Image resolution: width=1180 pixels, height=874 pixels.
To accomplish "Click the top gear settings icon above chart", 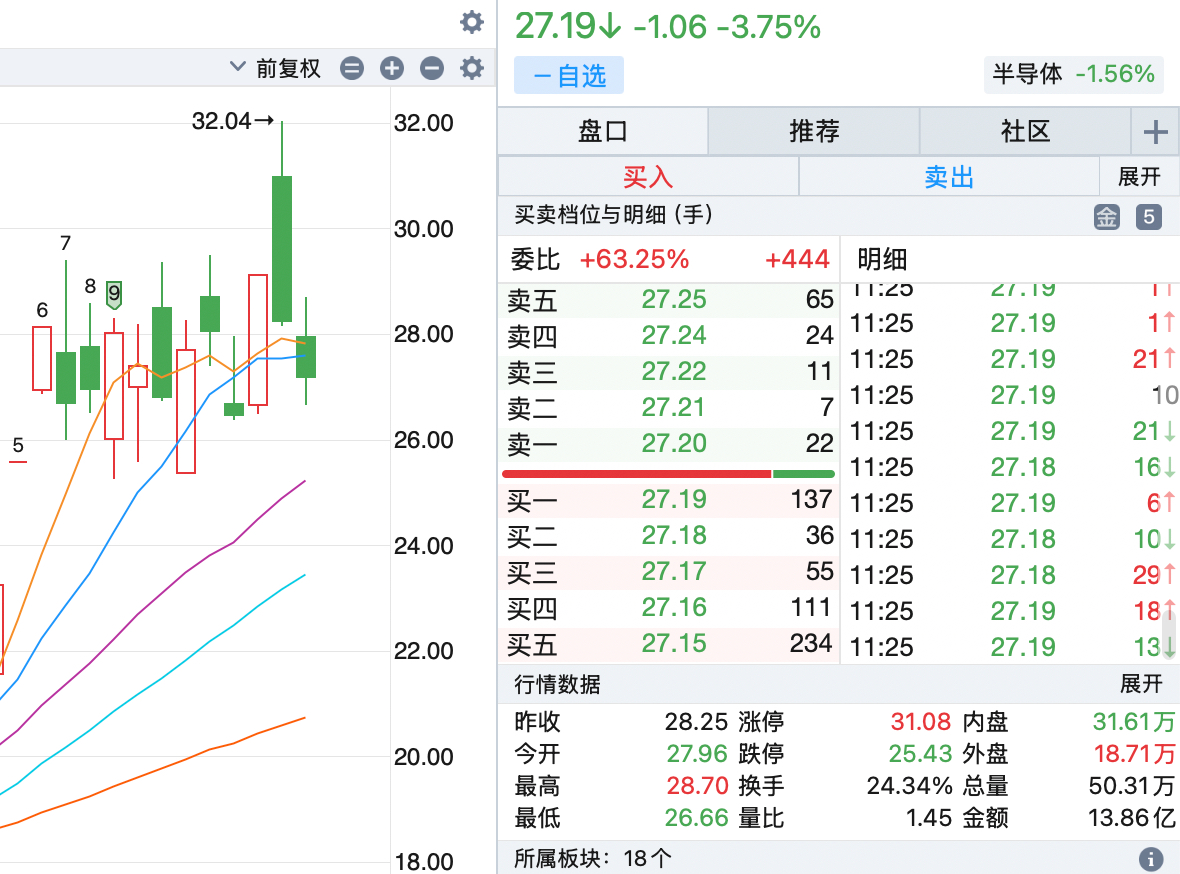I will pyautogui.click(x=472, y=22).
